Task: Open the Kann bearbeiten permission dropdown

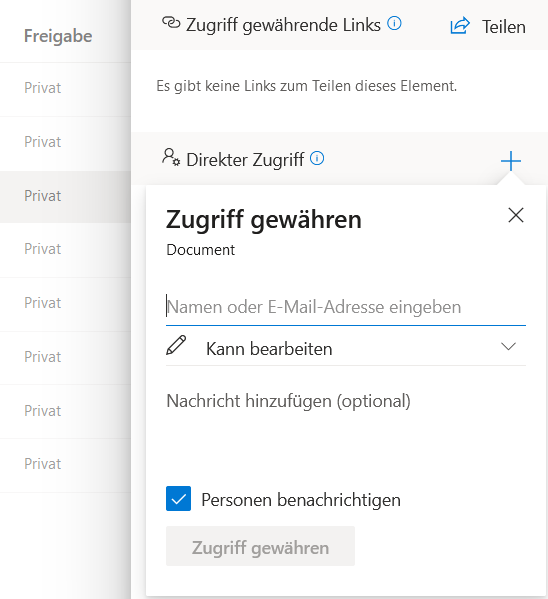Action: point(346,347)
